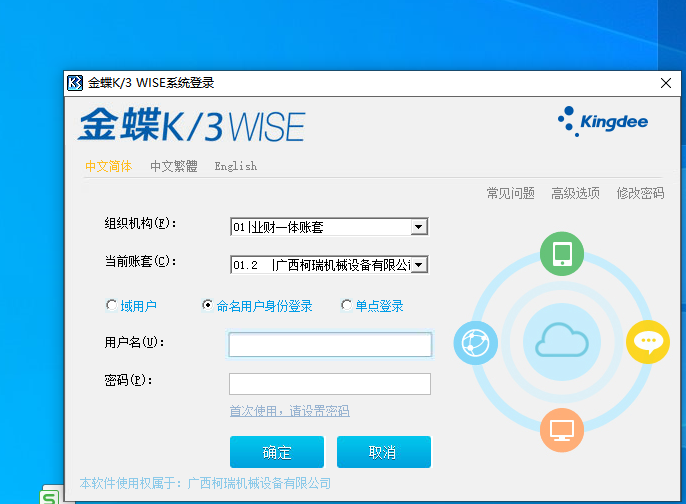The height and width of the screenshot is (504, 686).
Task: Expand the 组织机构 dropdown arrow
Action: click(x=419, y=227)
